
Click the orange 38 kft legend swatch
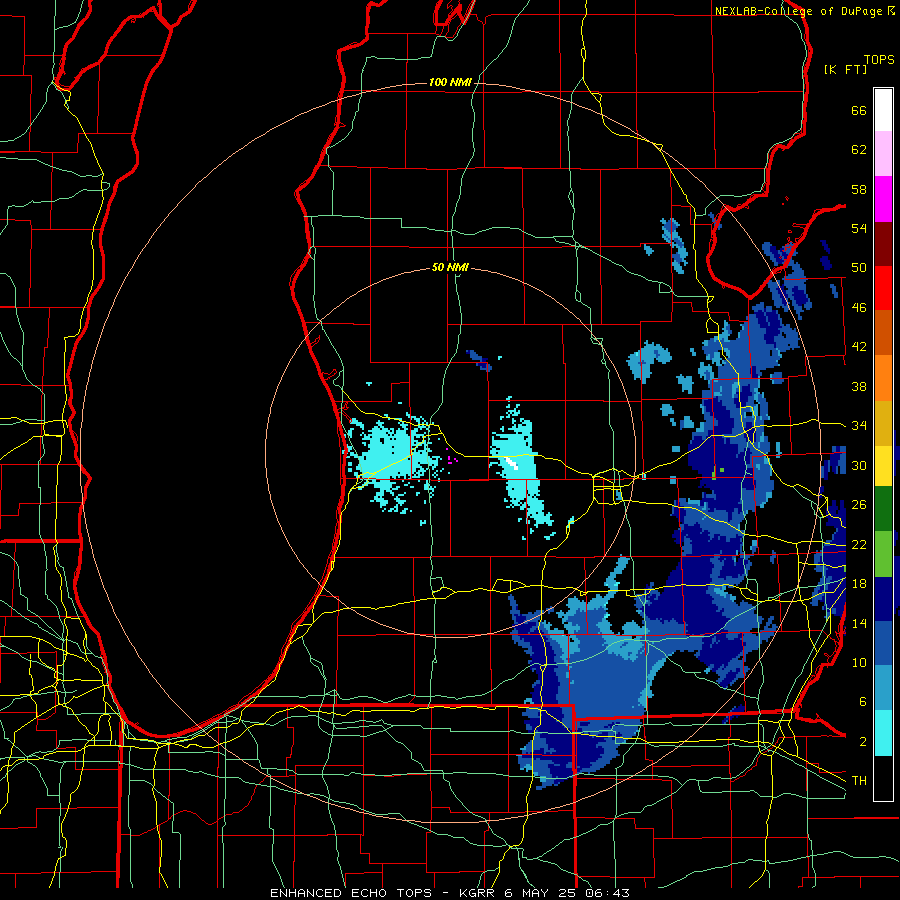(883, 378)
